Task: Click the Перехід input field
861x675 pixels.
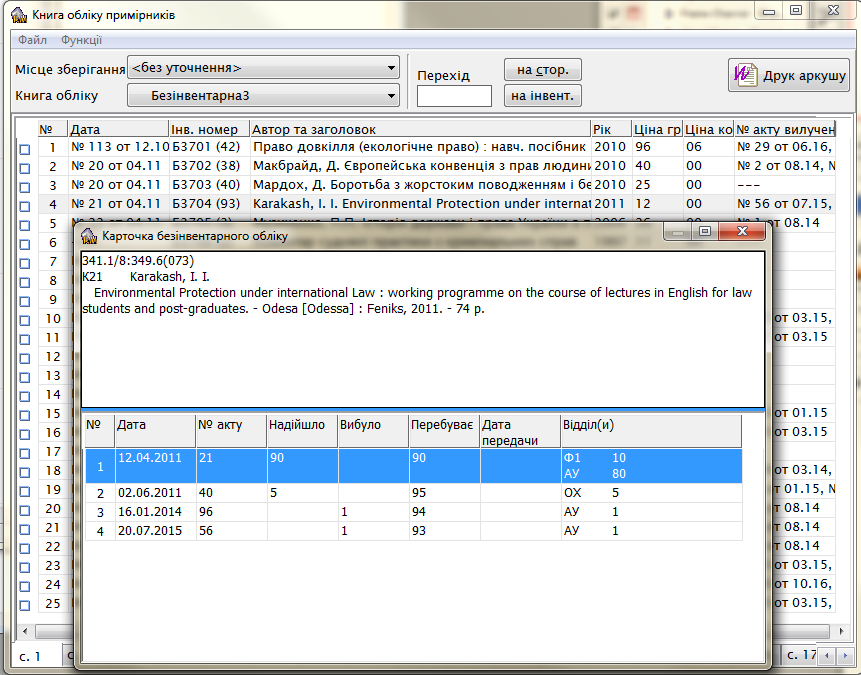Action: pos(454,96)
